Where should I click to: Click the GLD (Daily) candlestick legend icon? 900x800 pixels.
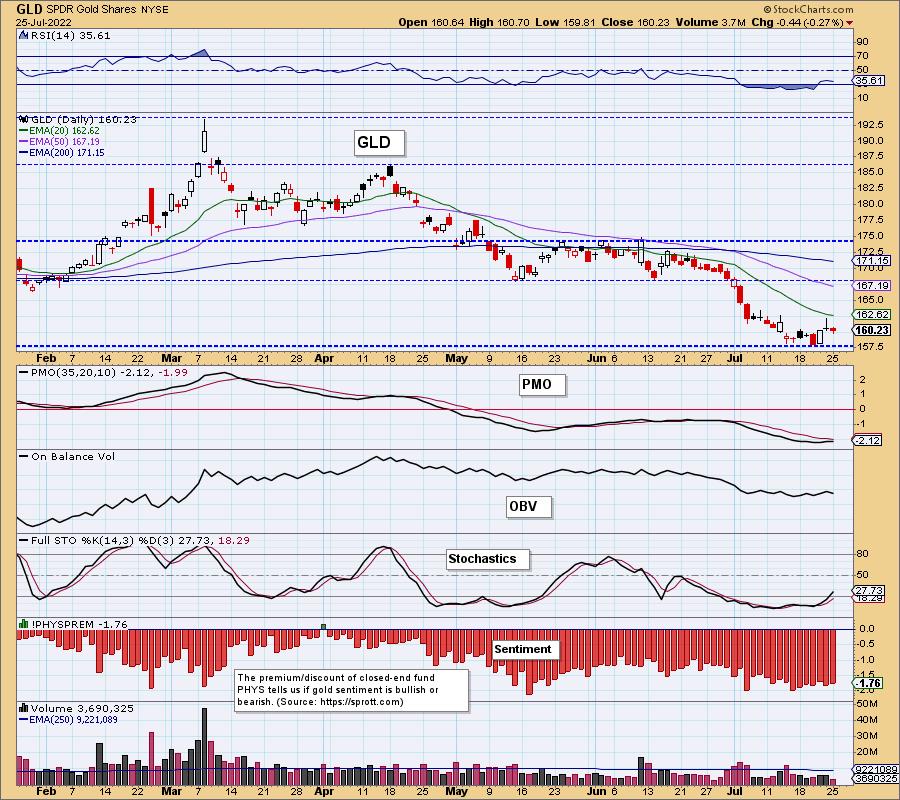coord(24,119)
